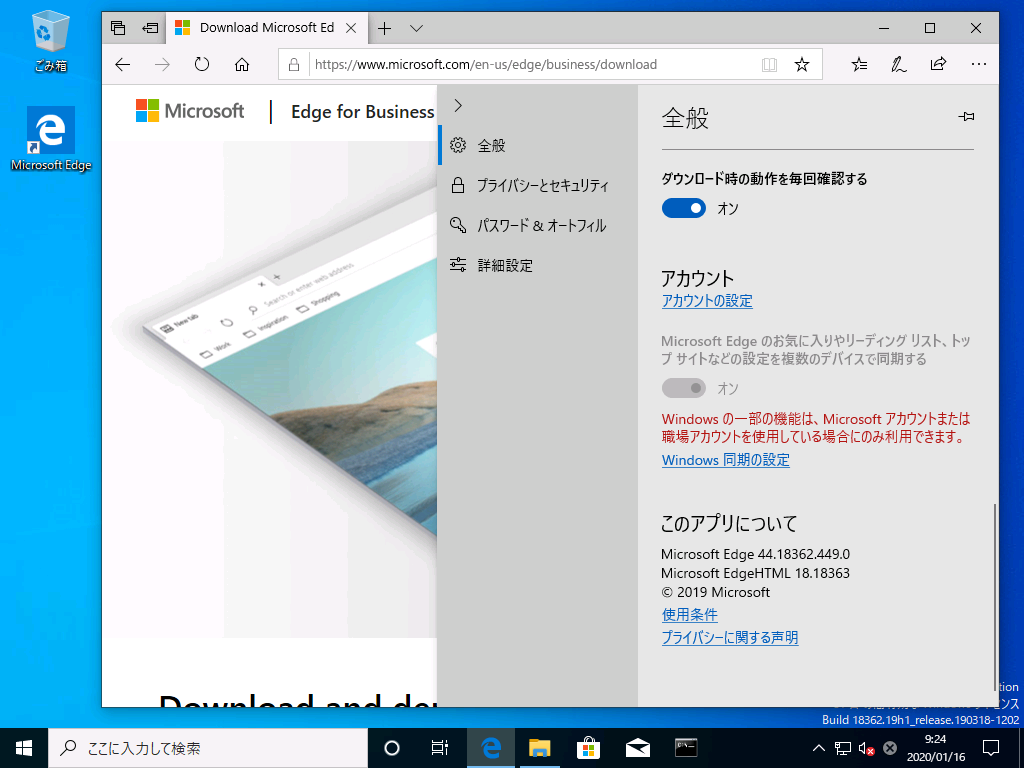Open the Windows Start menu
This screenshot has width=1024, height=768.
[x=24, y=748]
